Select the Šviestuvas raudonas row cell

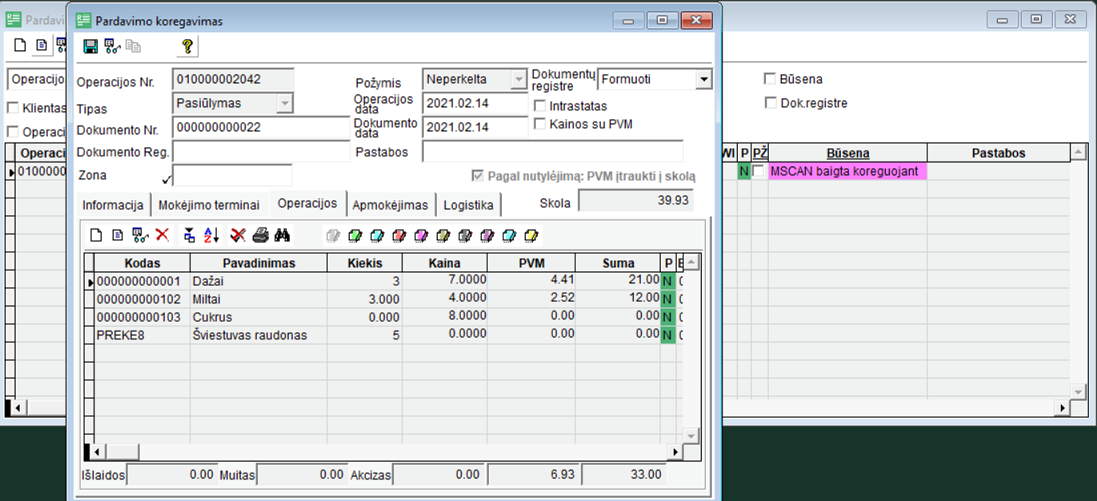point(259,335)
